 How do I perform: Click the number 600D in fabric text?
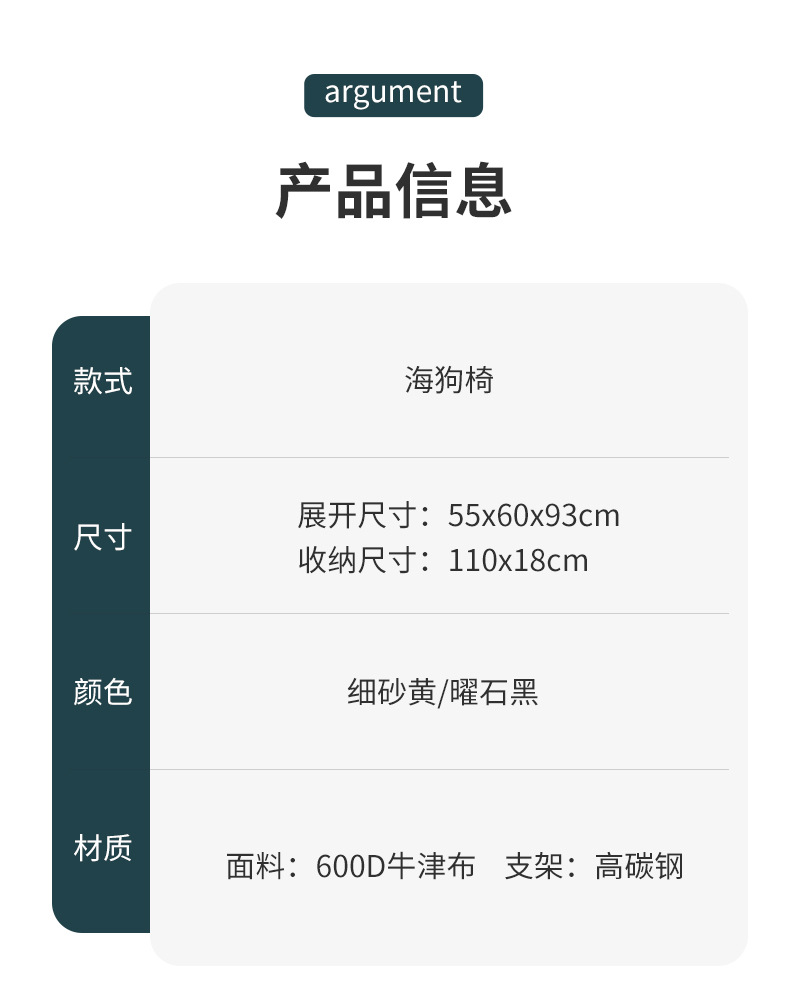click(350, 866)
